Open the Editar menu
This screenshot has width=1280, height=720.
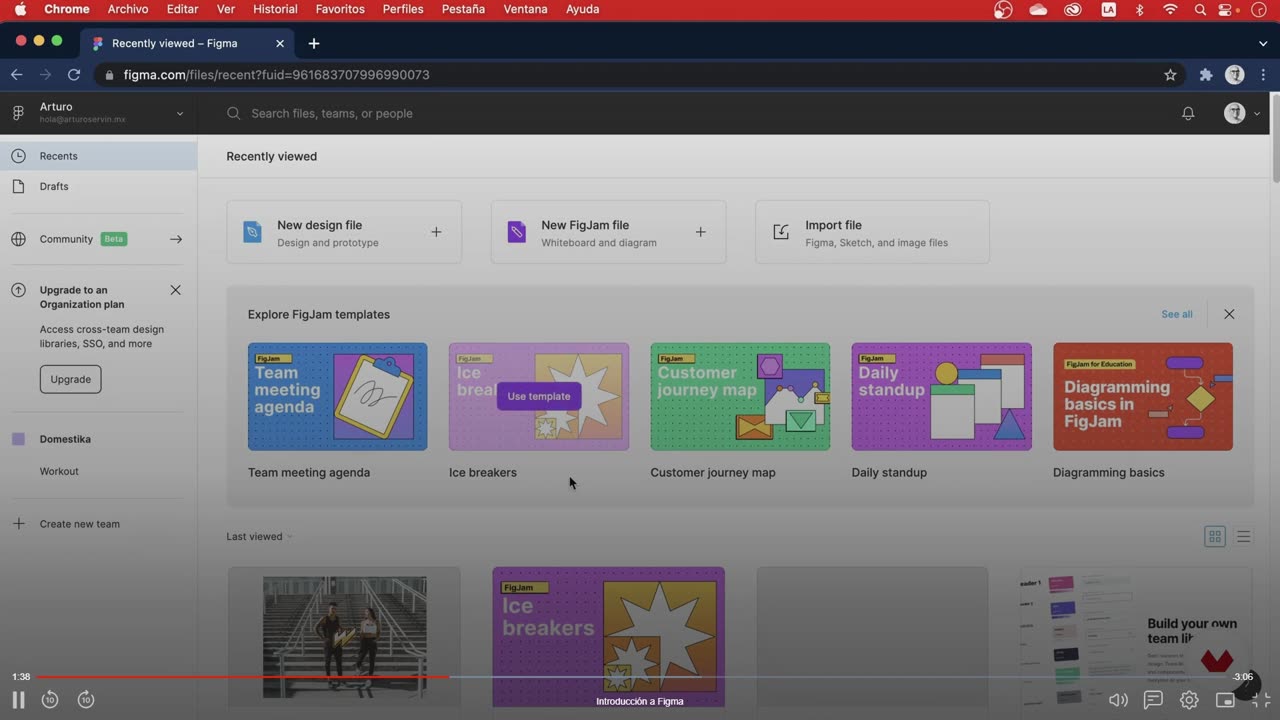(x=182, y=9)
